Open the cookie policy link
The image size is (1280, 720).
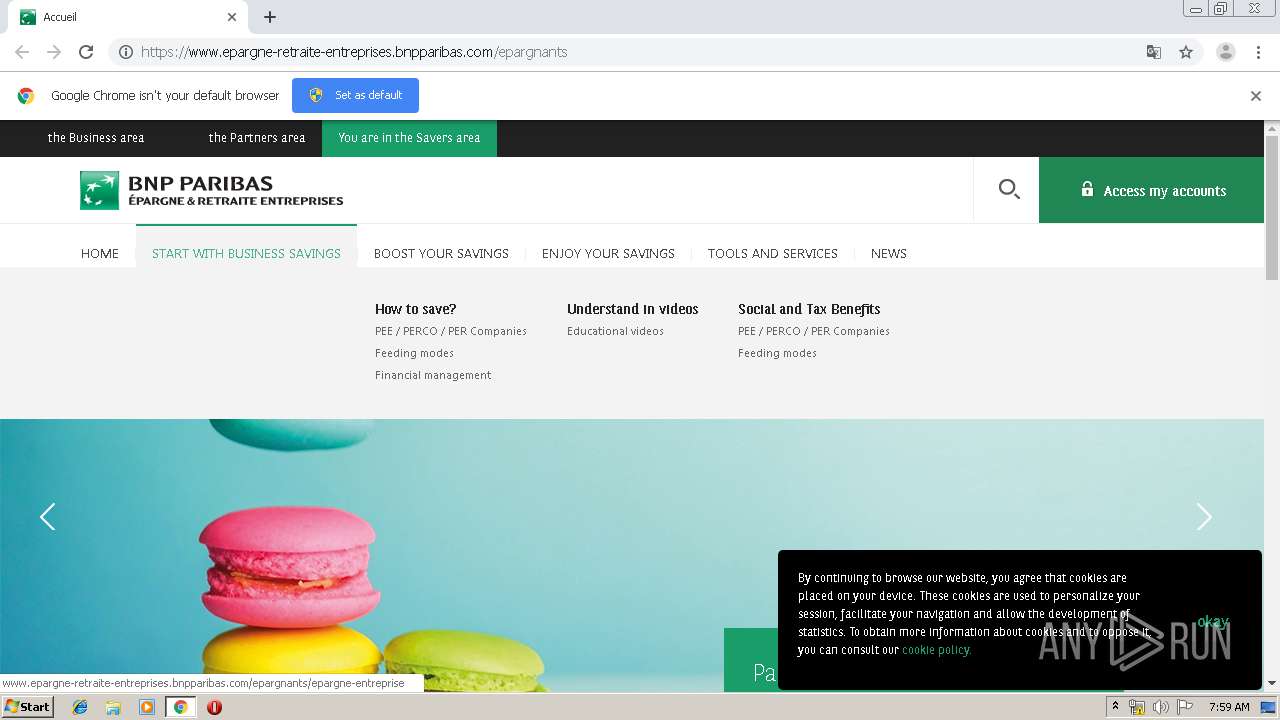click(x=936, y=650)
